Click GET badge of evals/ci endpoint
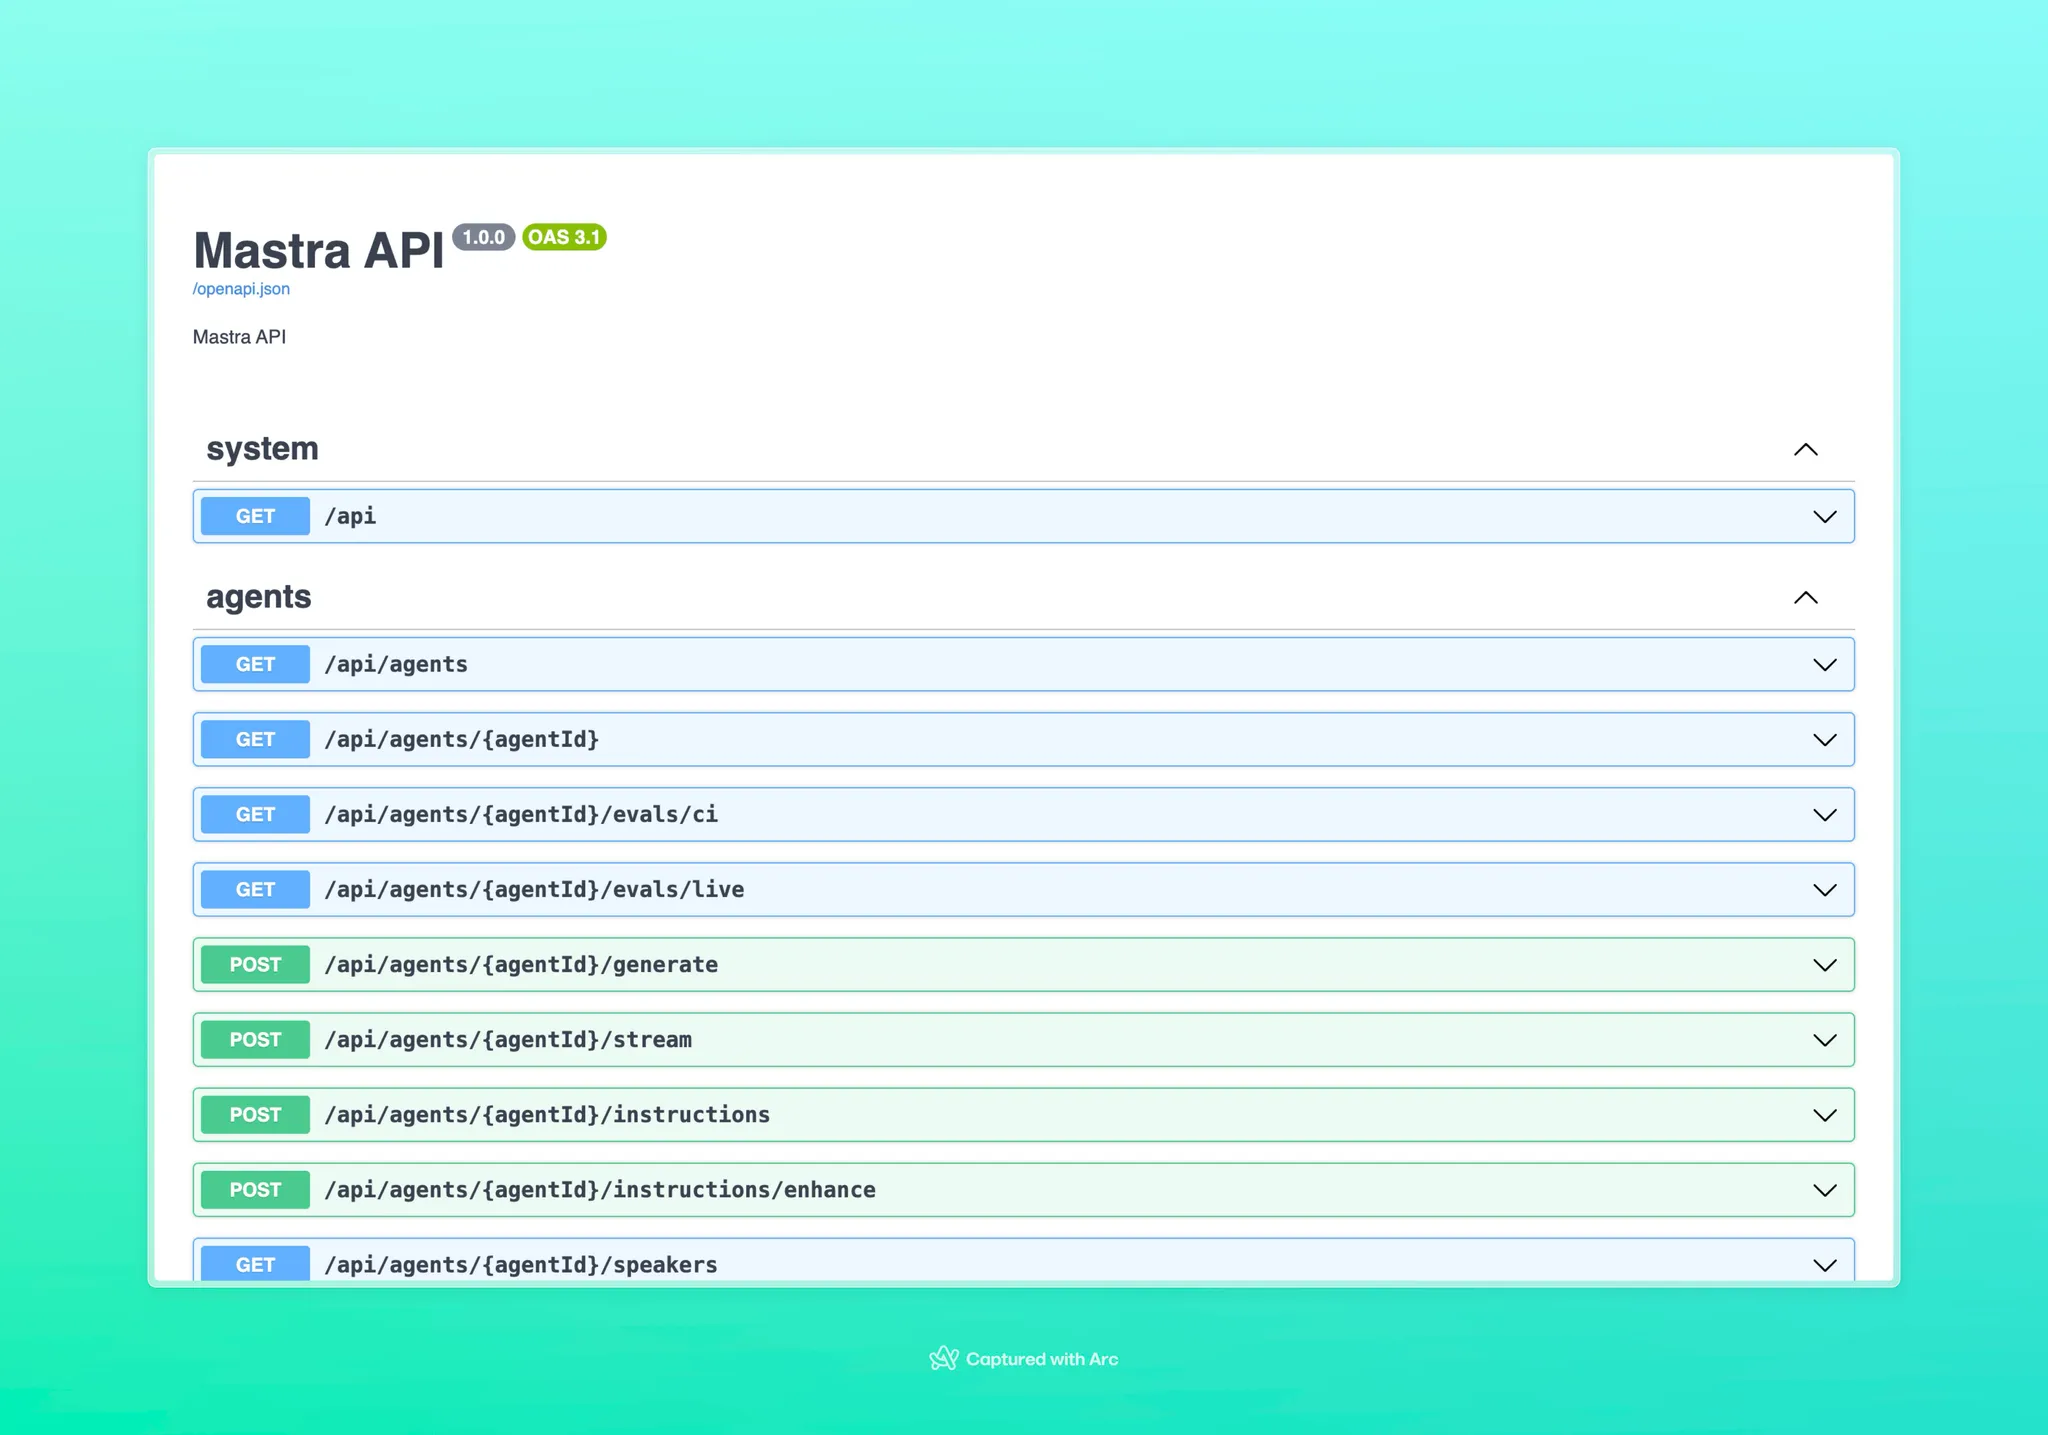 tap(255, 814)
